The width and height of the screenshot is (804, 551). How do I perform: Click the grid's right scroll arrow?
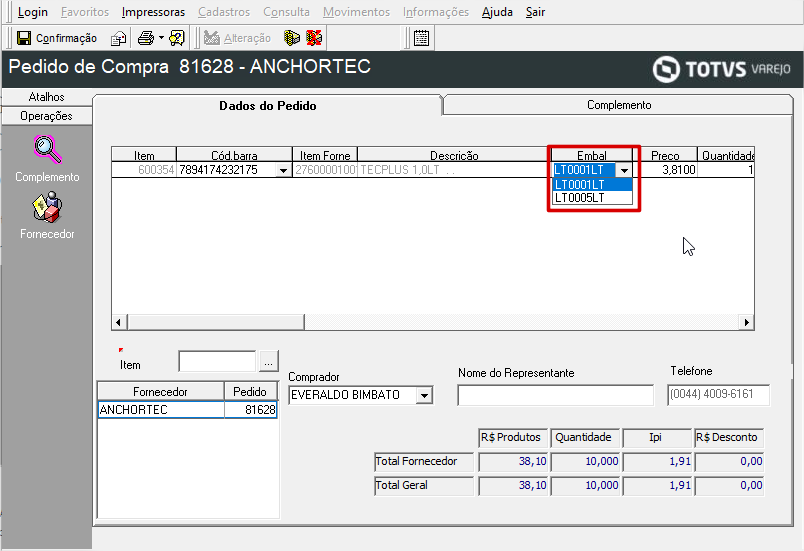coord(747,322)
